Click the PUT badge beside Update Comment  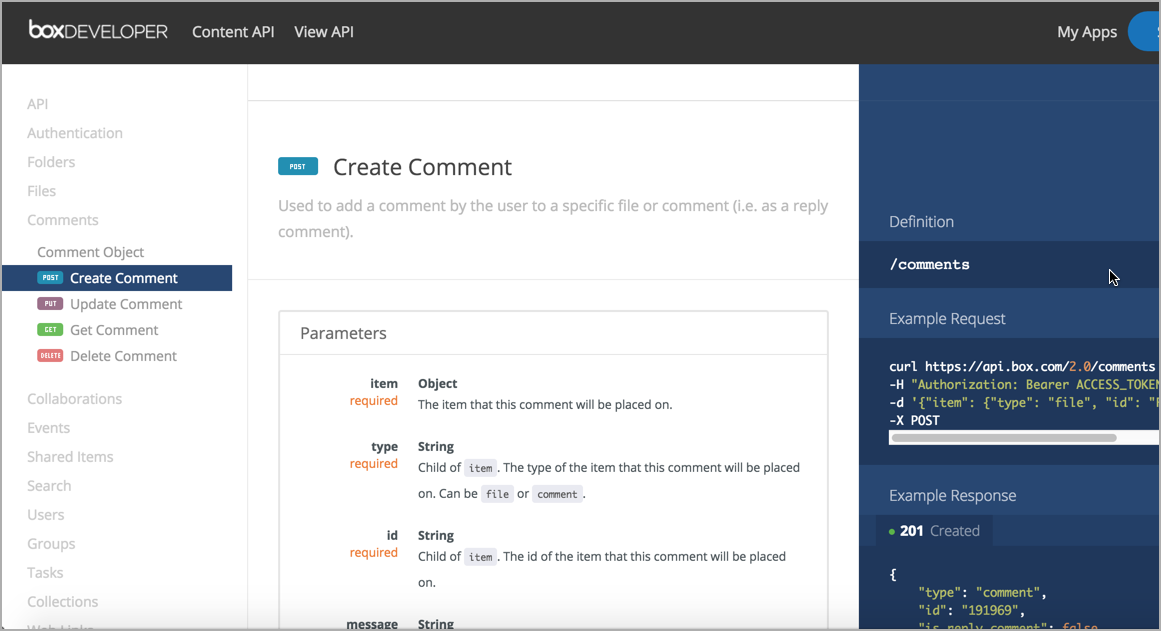[50, 304]
